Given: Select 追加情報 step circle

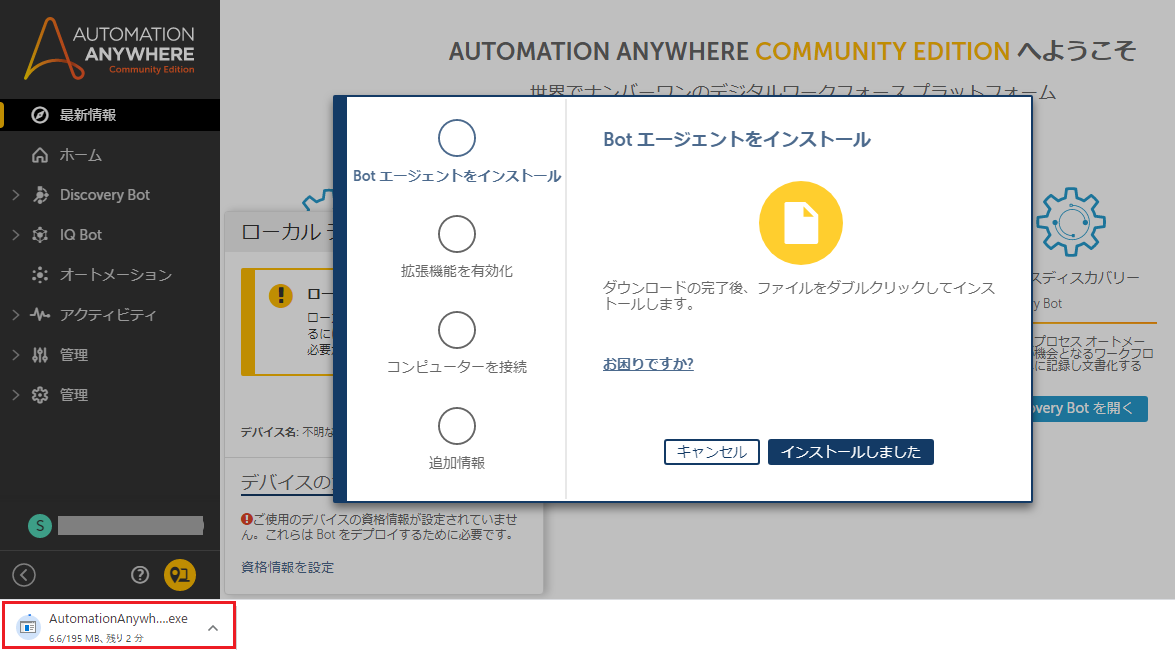Looking at the screenshot, I should pyautogui.click(x=456, y=426).
